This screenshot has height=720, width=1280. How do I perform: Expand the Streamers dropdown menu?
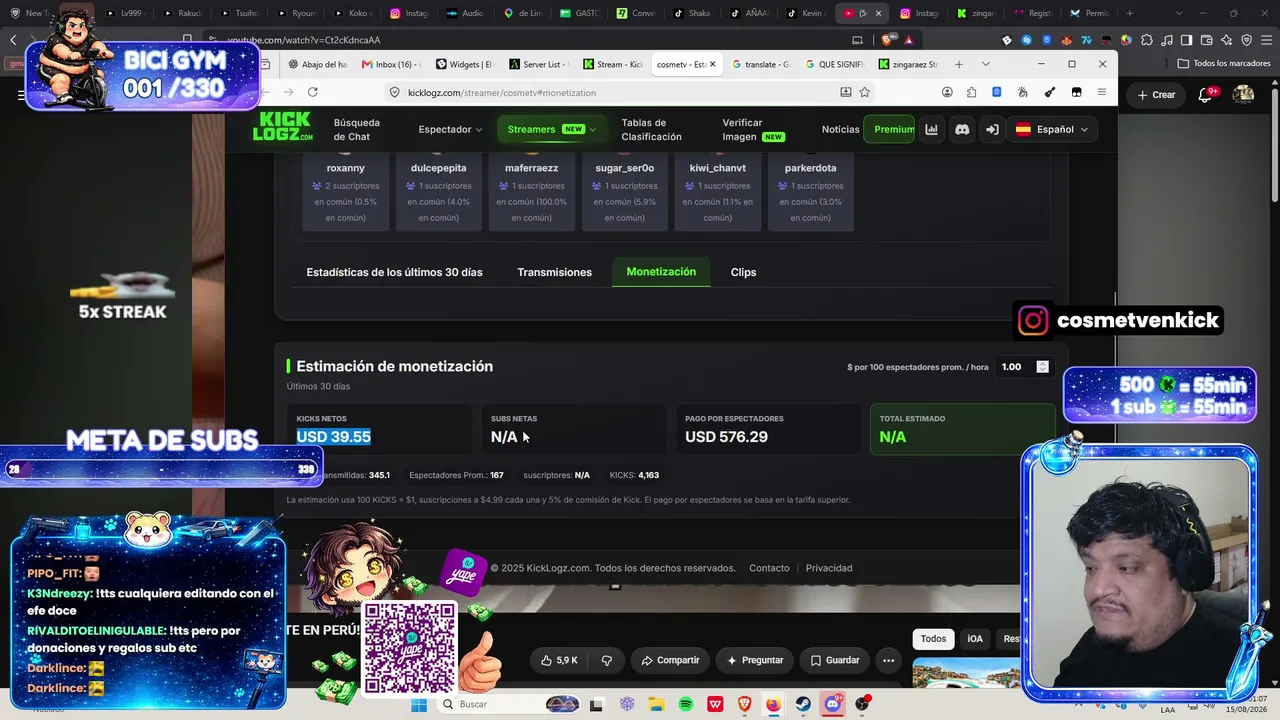click(x=551, y=129)
